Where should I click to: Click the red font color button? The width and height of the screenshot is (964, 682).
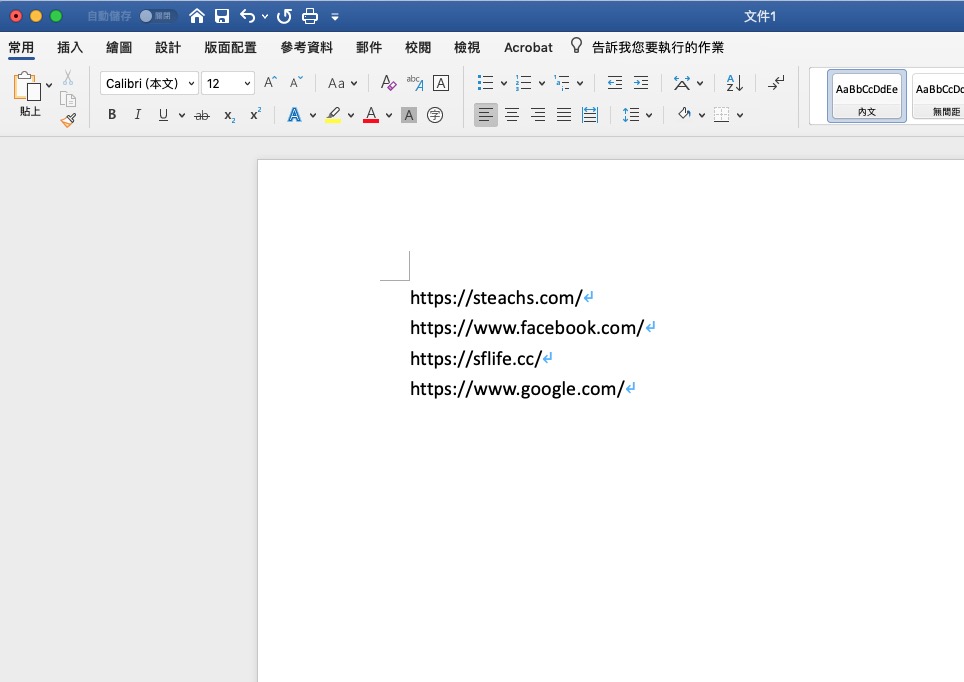coord(371,115)
